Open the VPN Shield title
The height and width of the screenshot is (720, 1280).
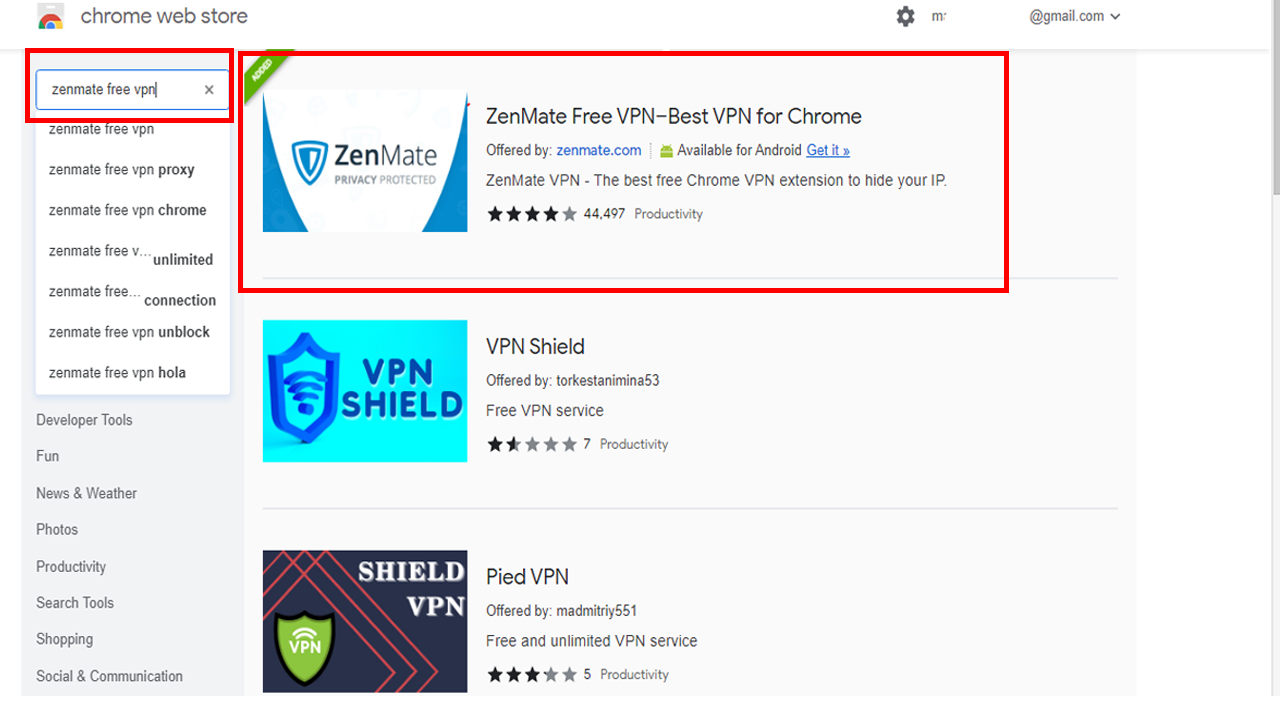[x=535, y=346]
